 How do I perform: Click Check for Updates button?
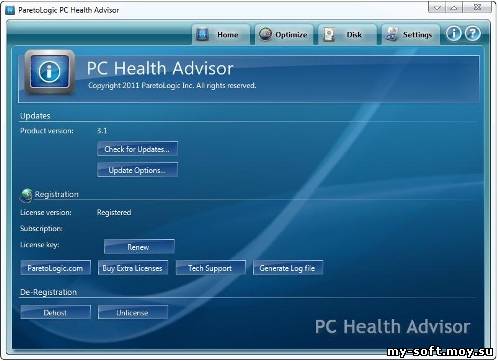pyautogui.click(x=137, y=149)
